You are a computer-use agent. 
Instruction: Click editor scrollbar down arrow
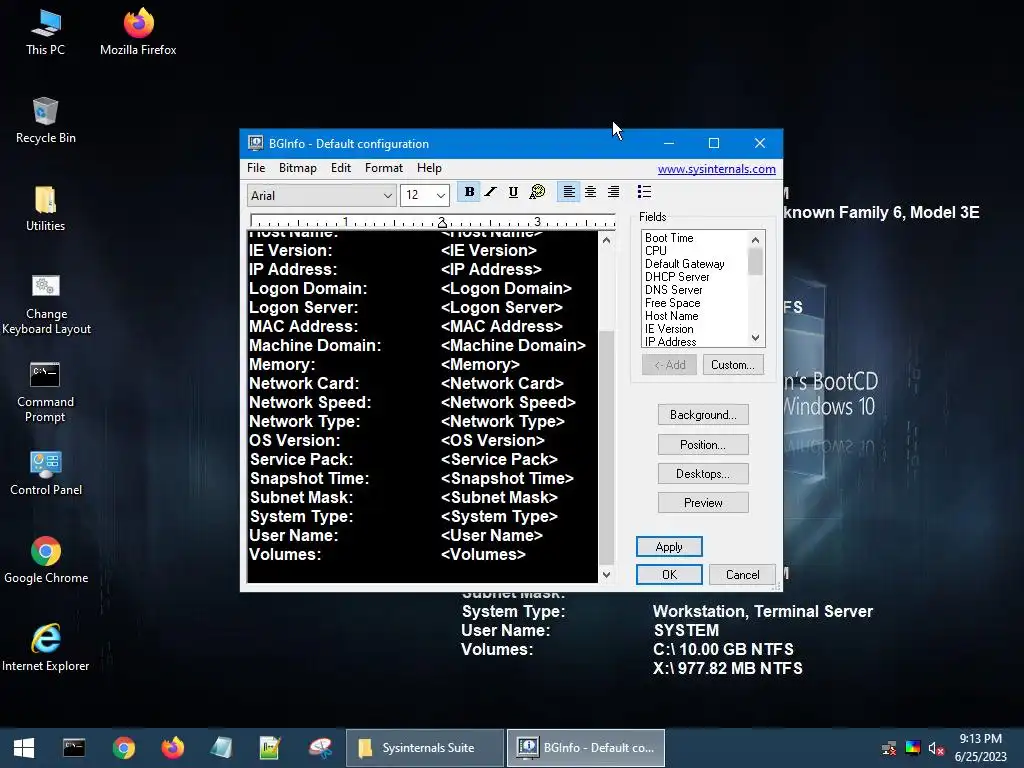(x=606, y=575)
